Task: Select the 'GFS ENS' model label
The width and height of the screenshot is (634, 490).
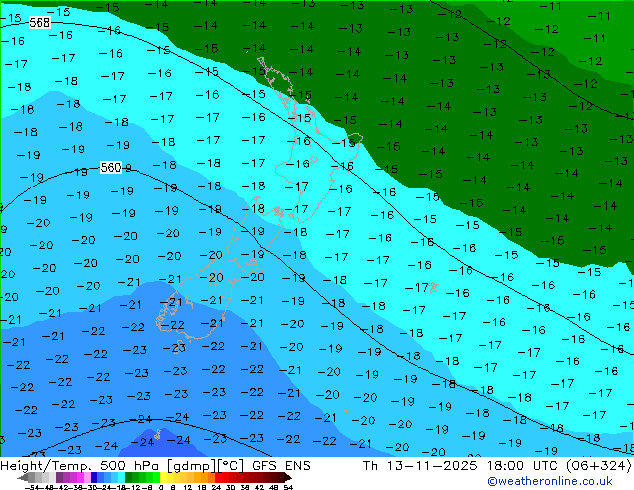Action: (281, 466)
